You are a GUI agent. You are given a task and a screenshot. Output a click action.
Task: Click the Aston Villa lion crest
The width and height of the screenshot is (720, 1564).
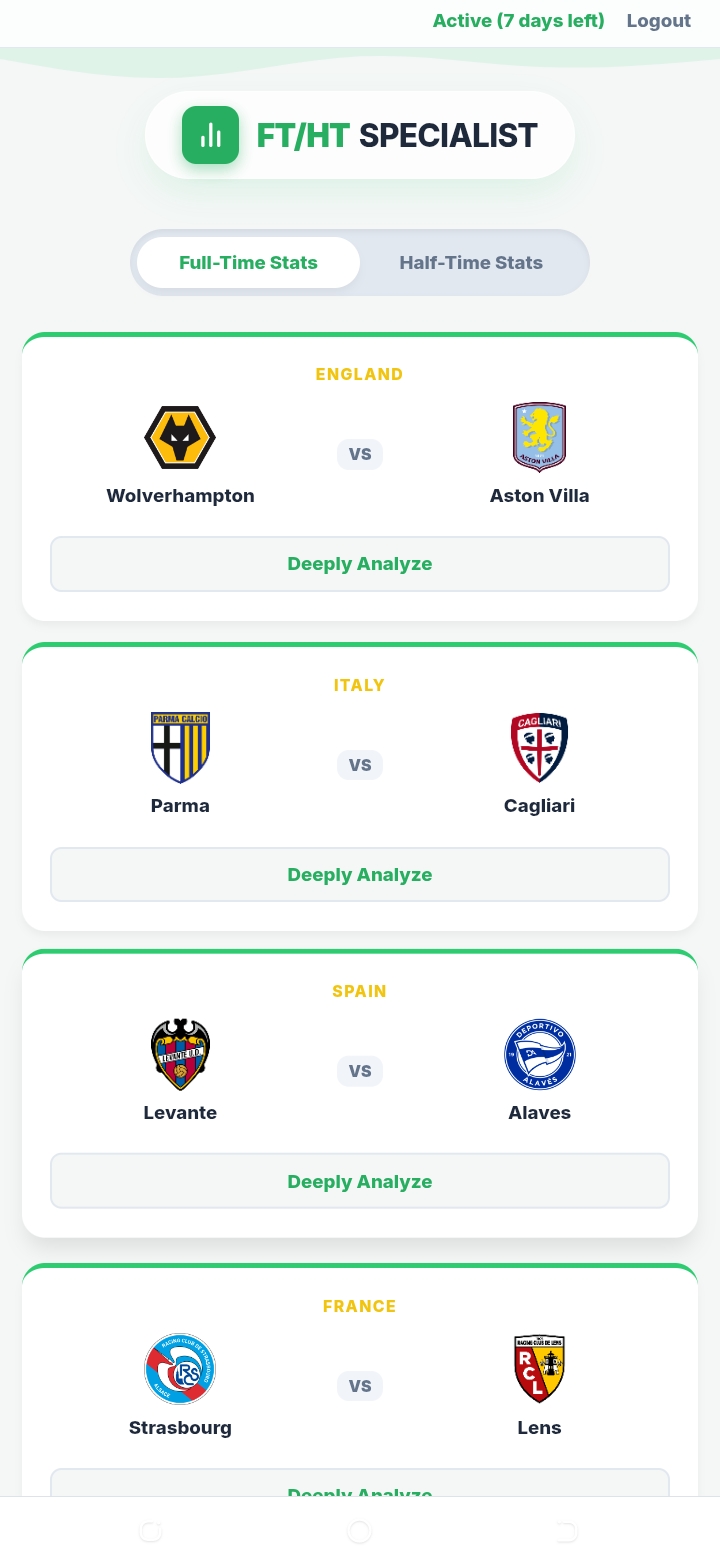point(539,437)
